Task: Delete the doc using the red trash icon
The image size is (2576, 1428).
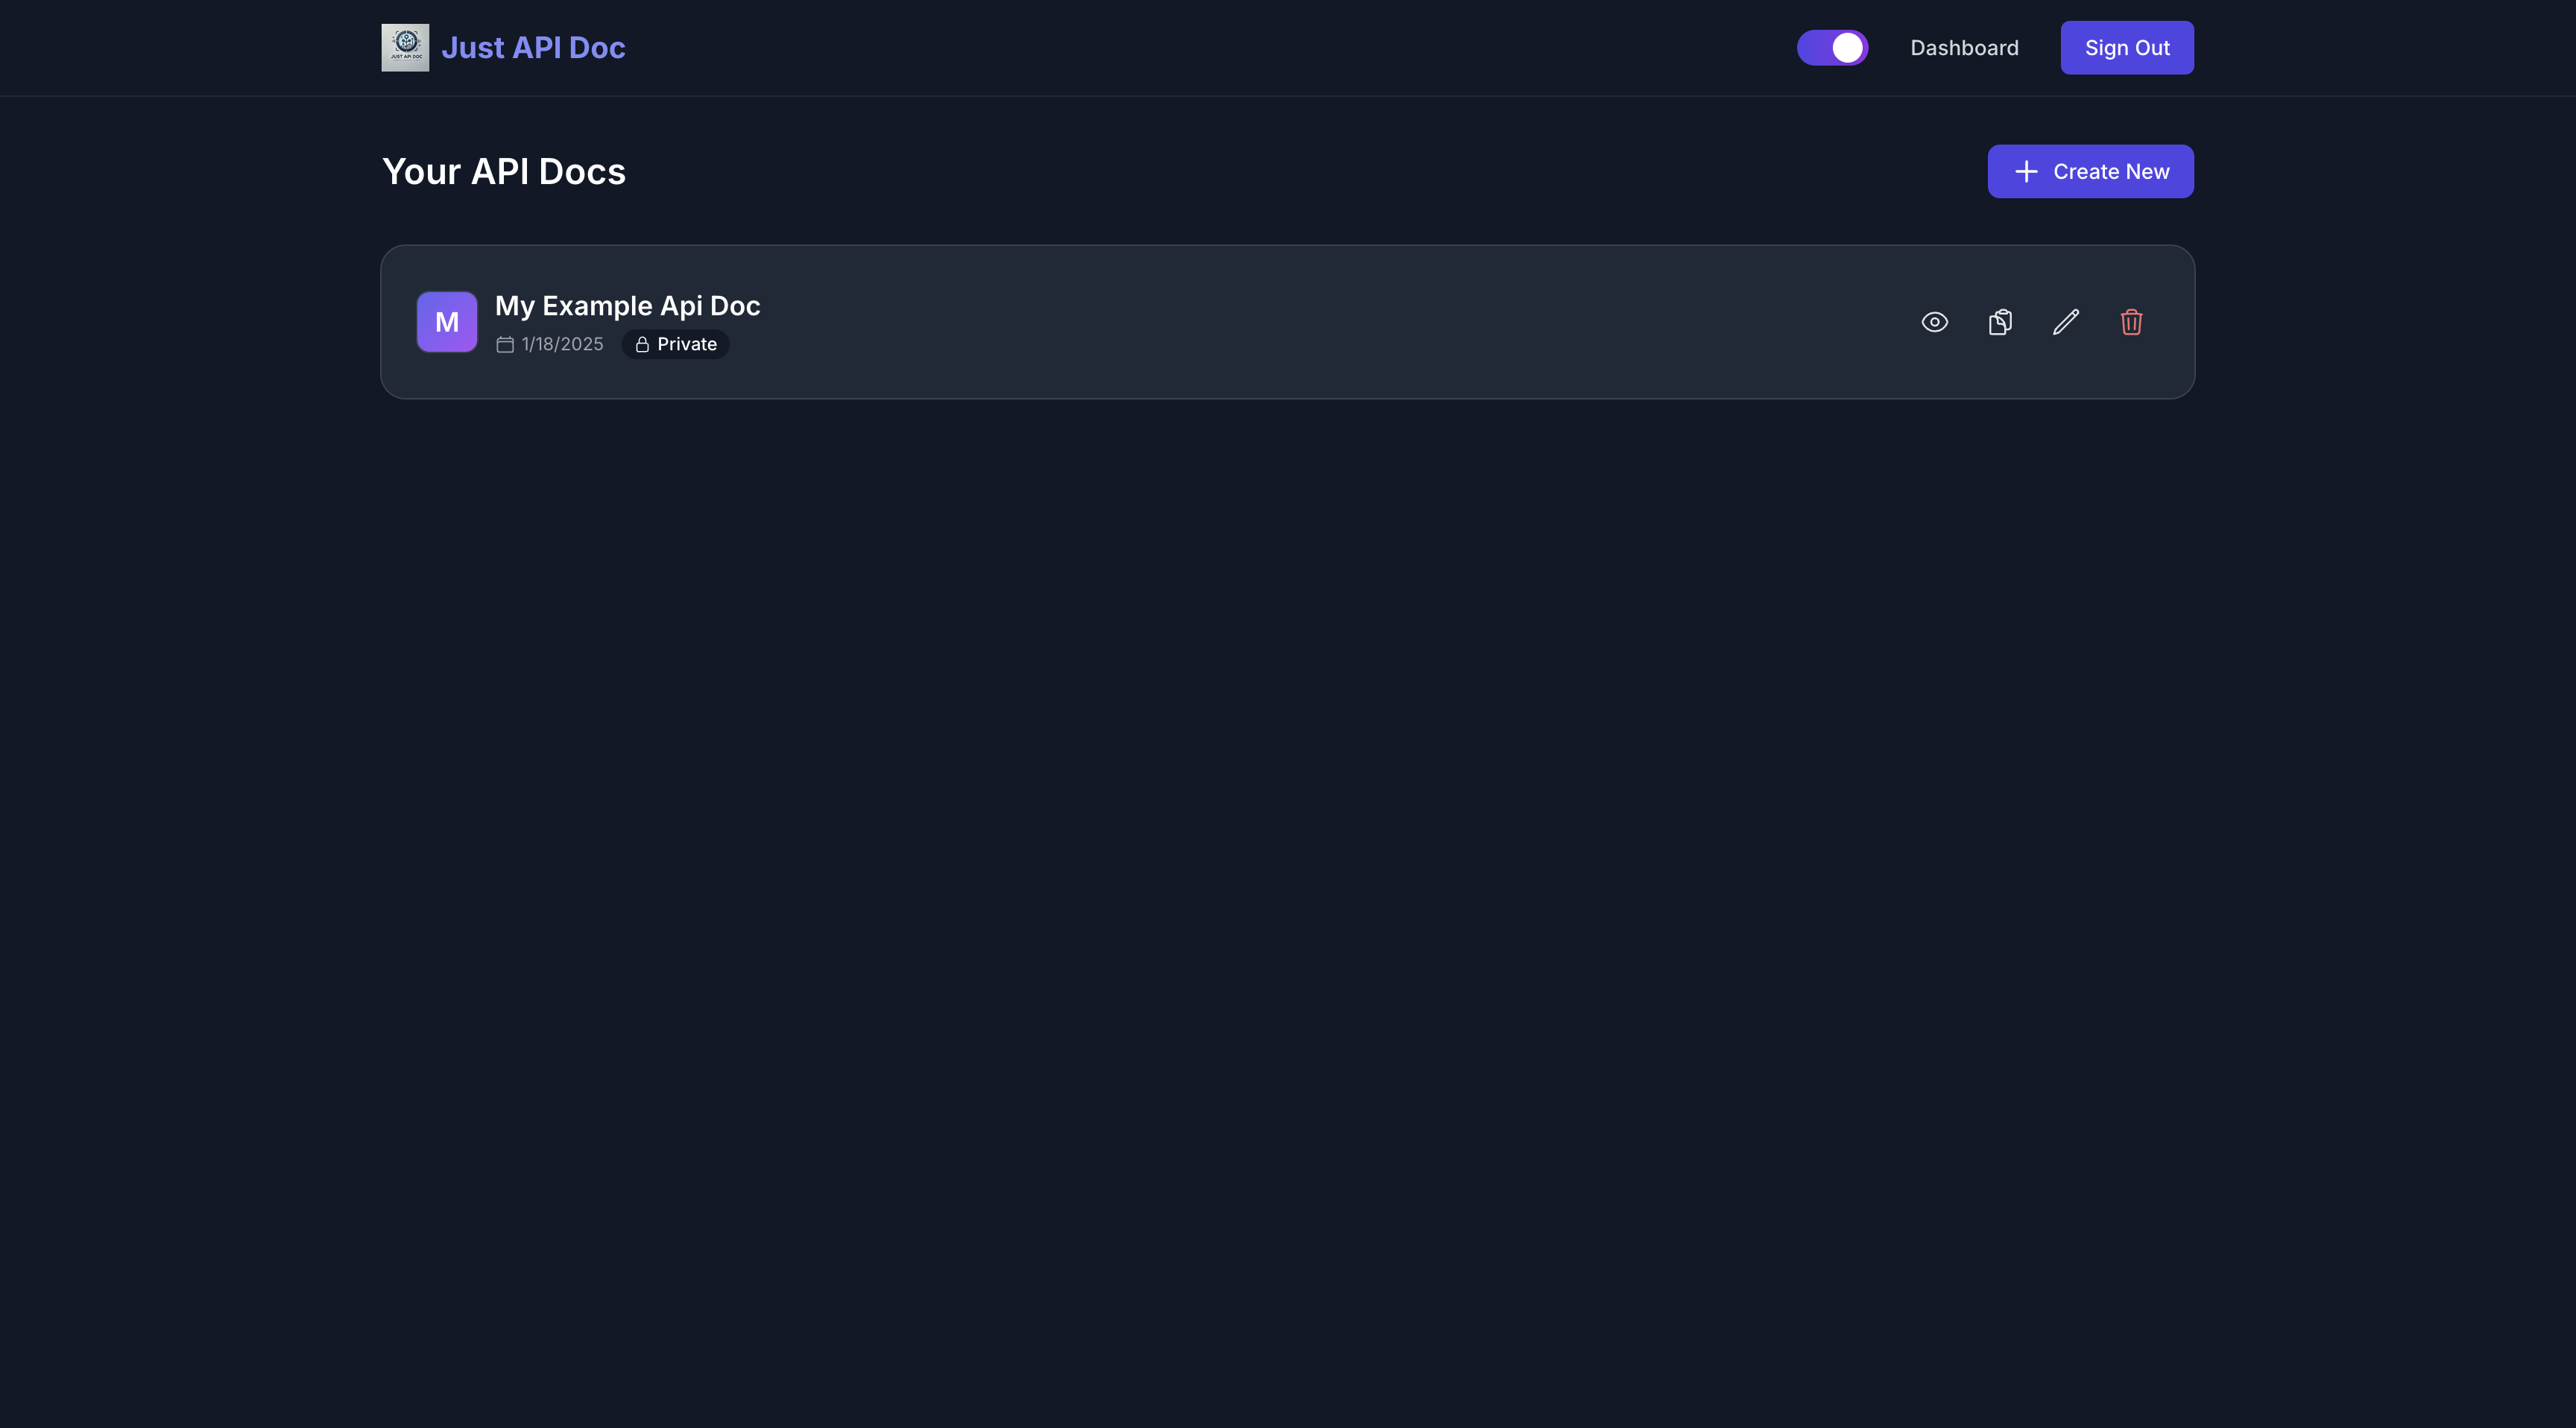Action: click(2131, 322)
